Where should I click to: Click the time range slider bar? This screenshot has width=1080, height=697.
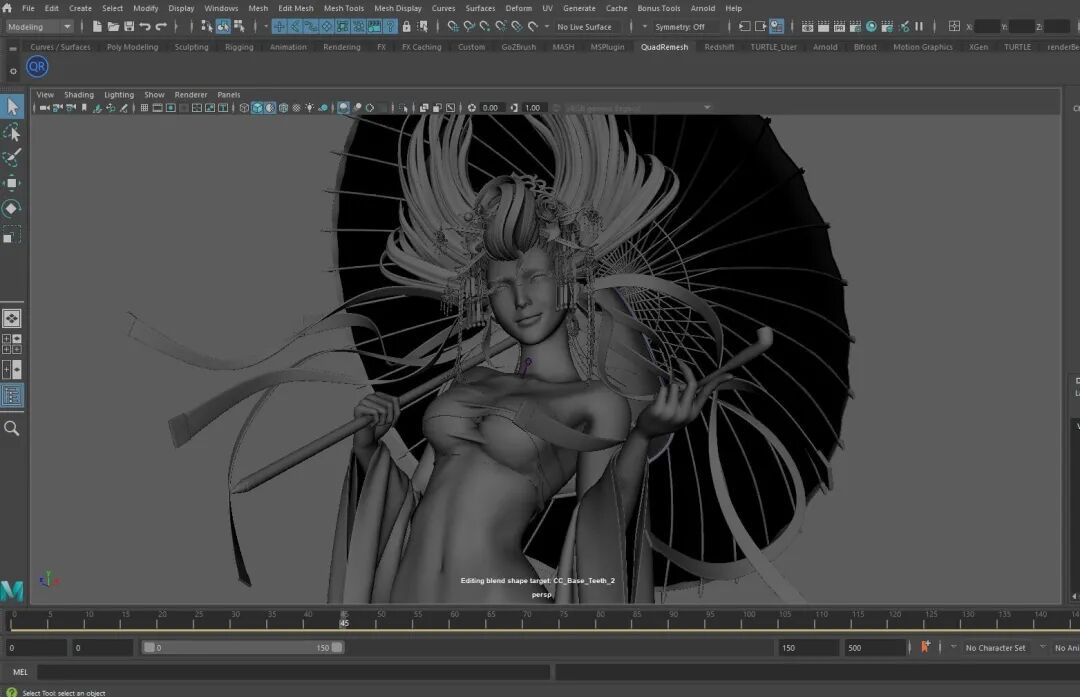tap(243, 648)
